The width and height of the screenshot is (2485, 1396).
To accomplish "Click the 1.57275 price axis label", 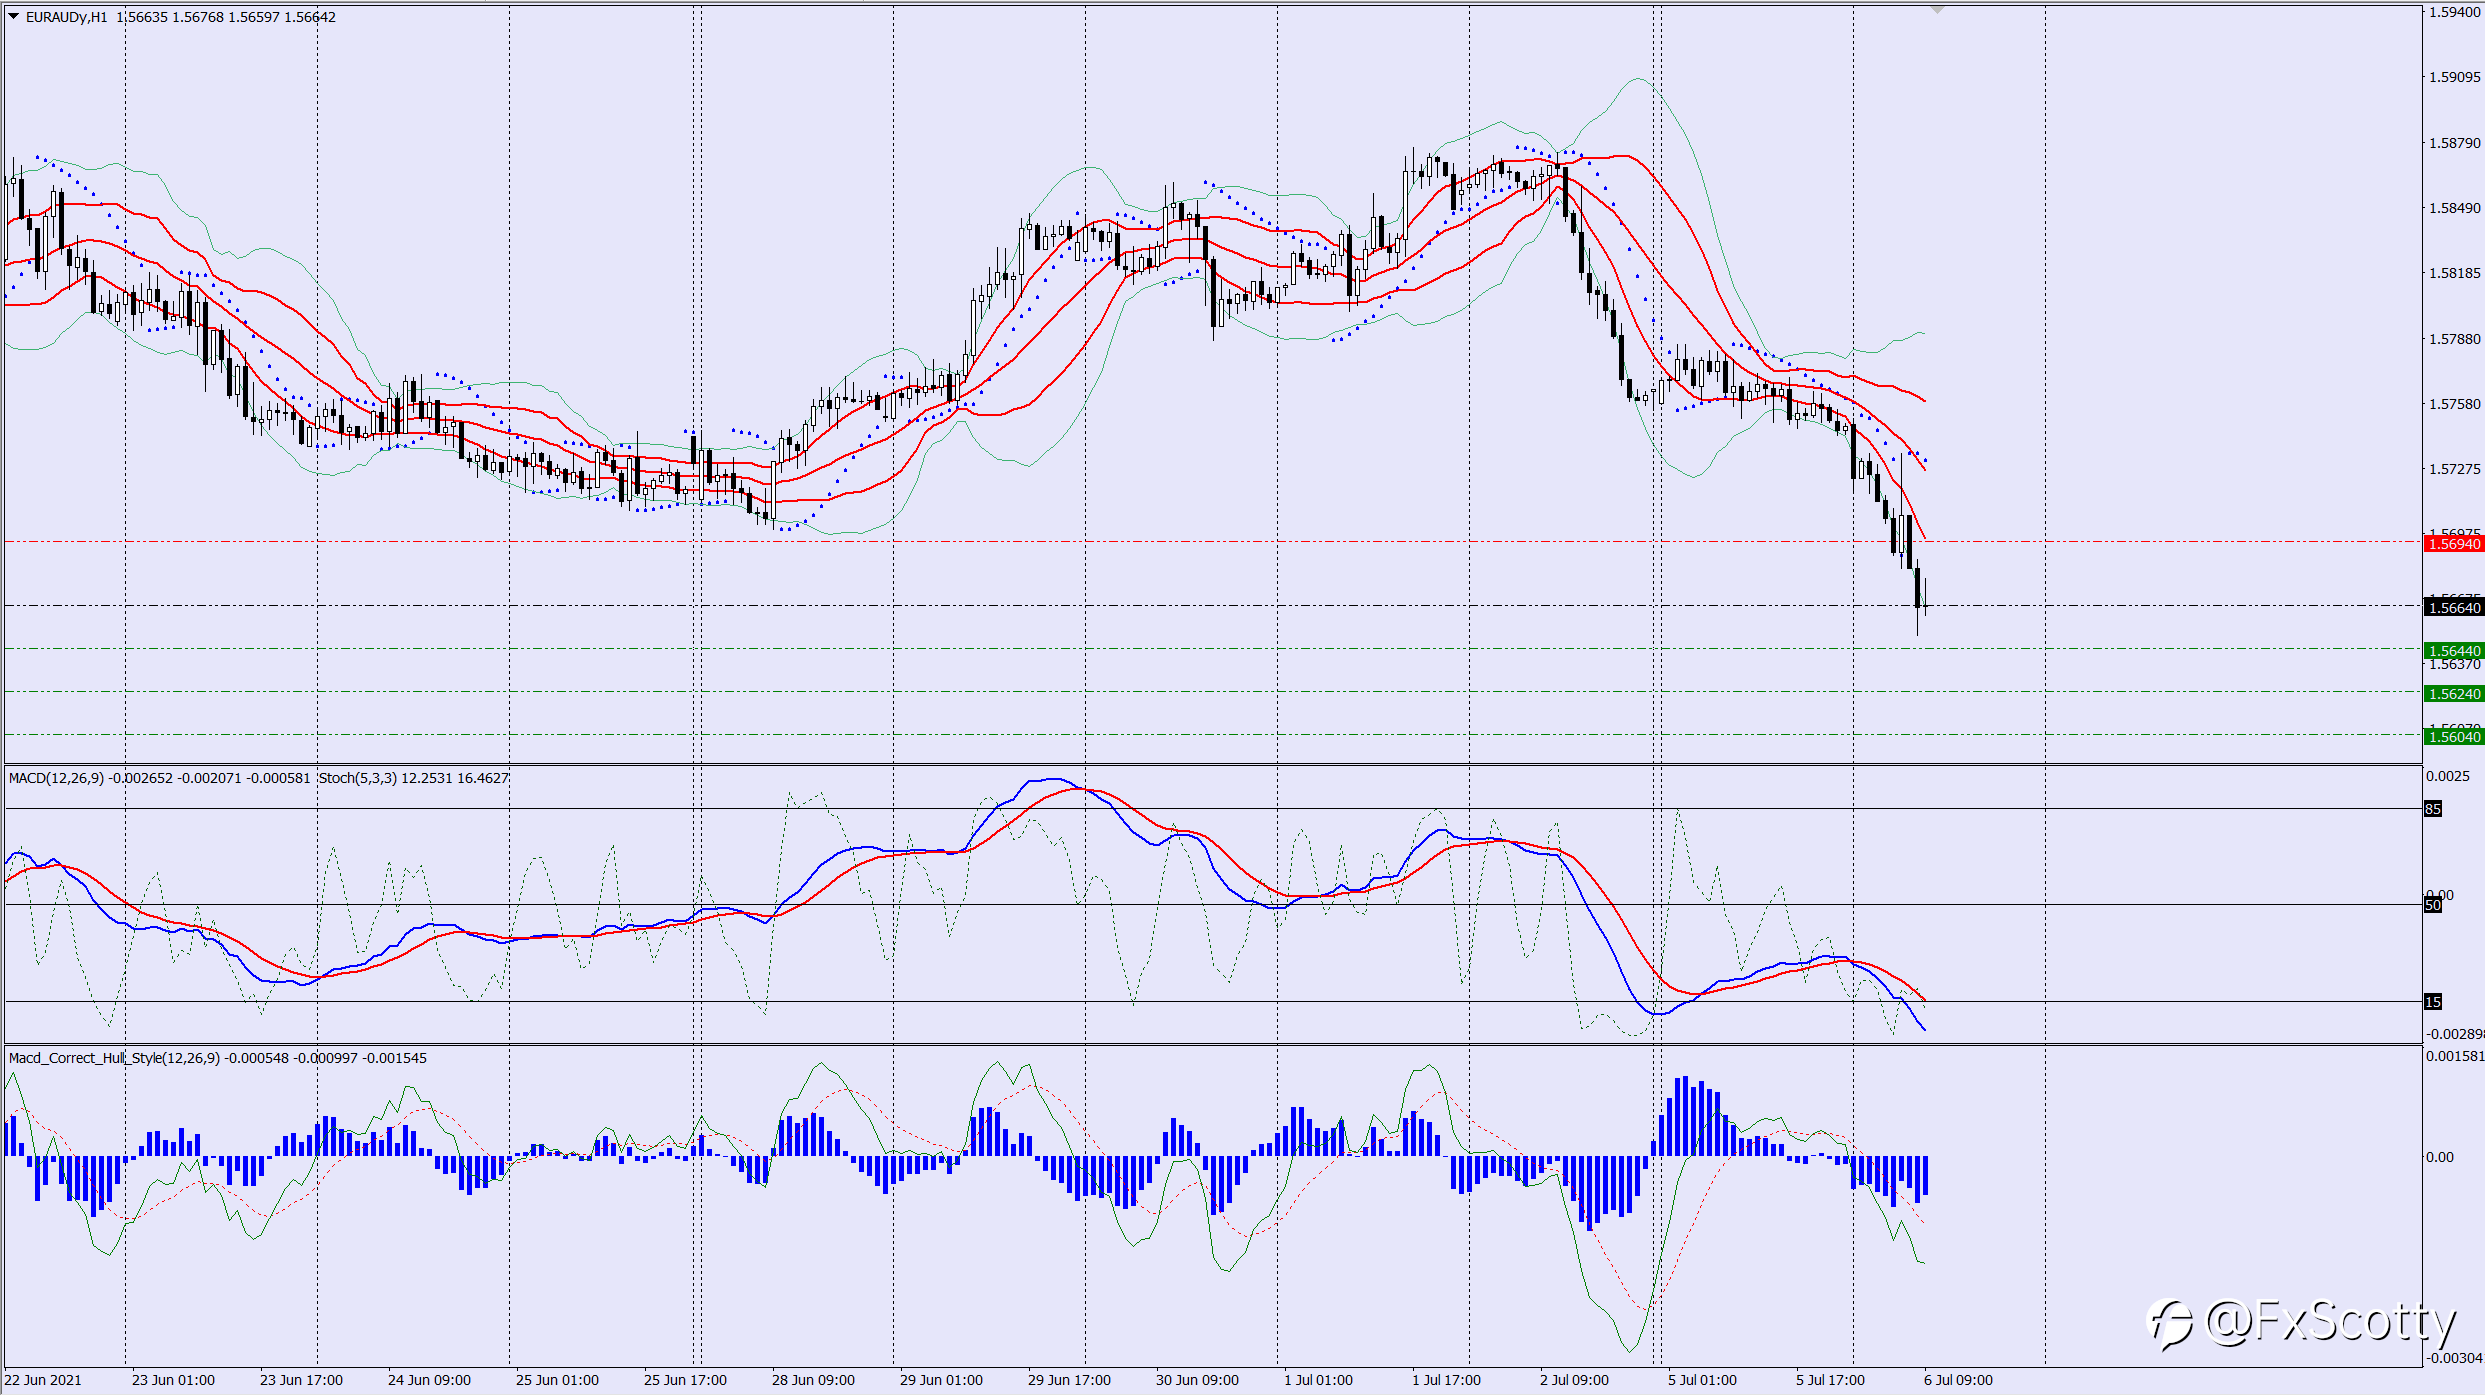I will [2455, 469].
